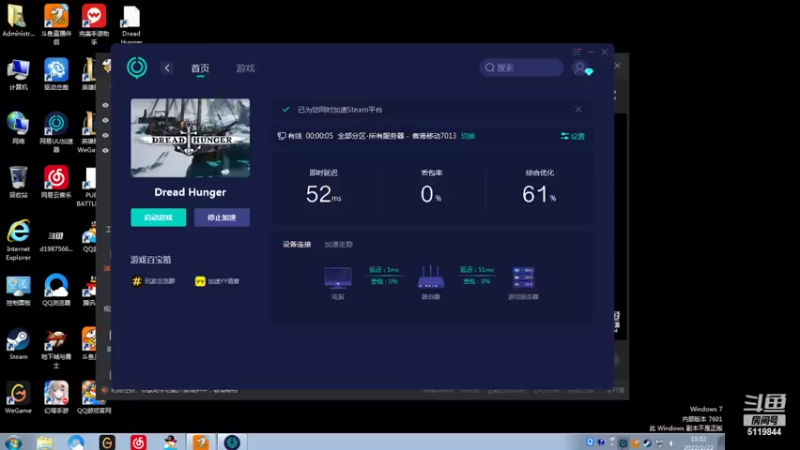Open the Dread Hunger desktop shortcut
The image size is (800, 450).
(131, 24)
